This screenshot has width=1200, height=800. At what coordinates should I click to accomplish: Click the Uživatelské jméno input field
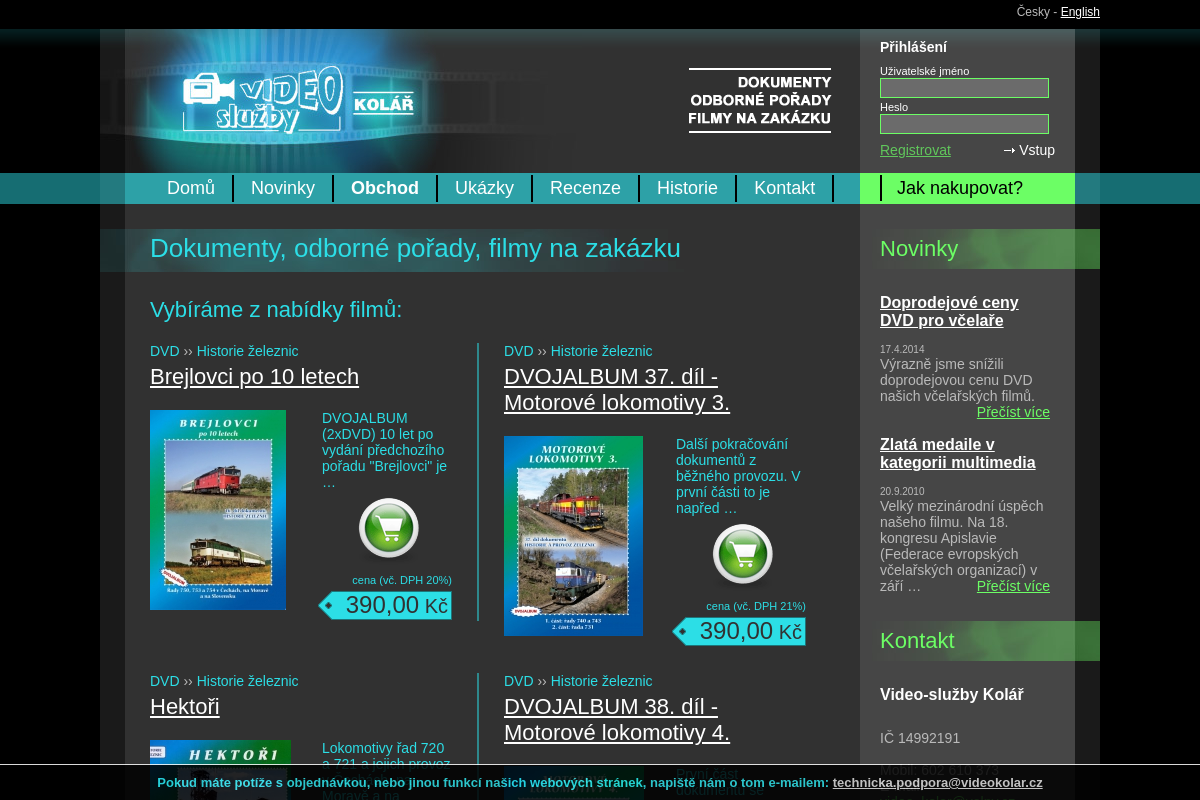pos(964,88)
